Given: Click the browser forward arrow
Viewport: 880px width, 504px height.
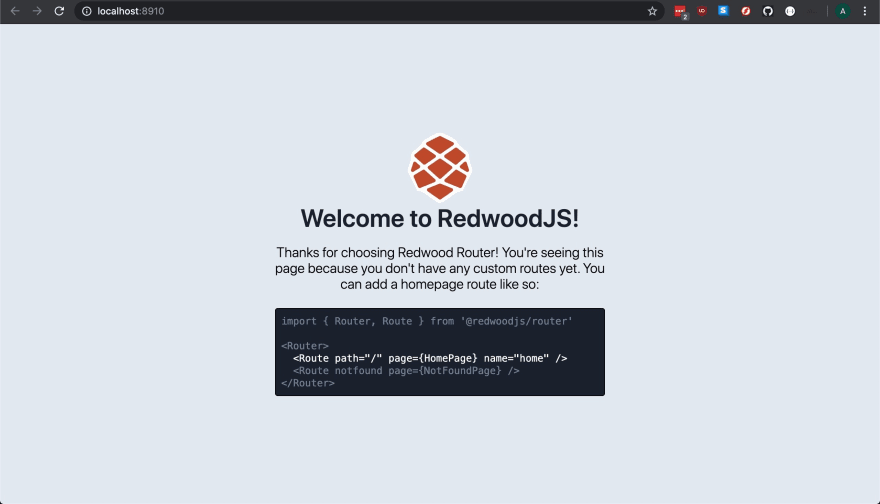Looking at the screenshot, I should [37, 11].
